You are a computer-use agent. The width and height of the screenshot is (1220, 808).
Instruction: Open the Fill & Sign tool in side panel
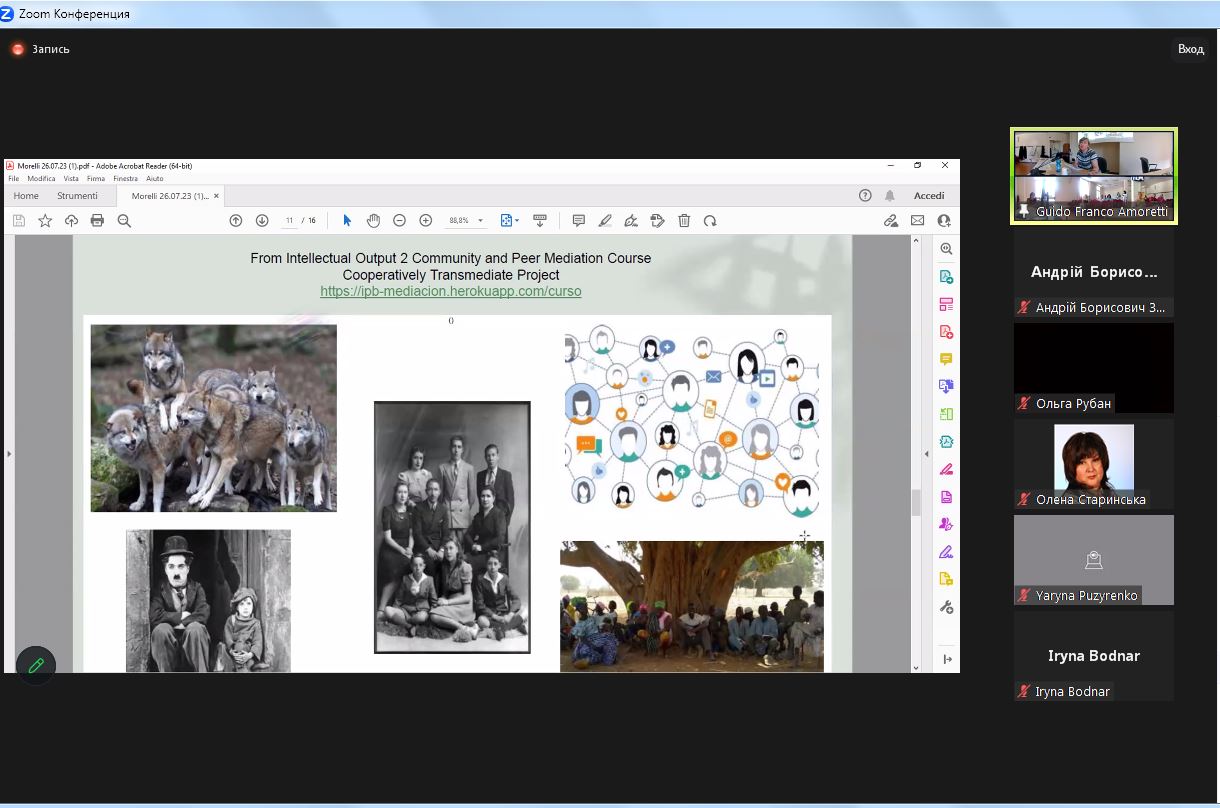tap(945, 552)
